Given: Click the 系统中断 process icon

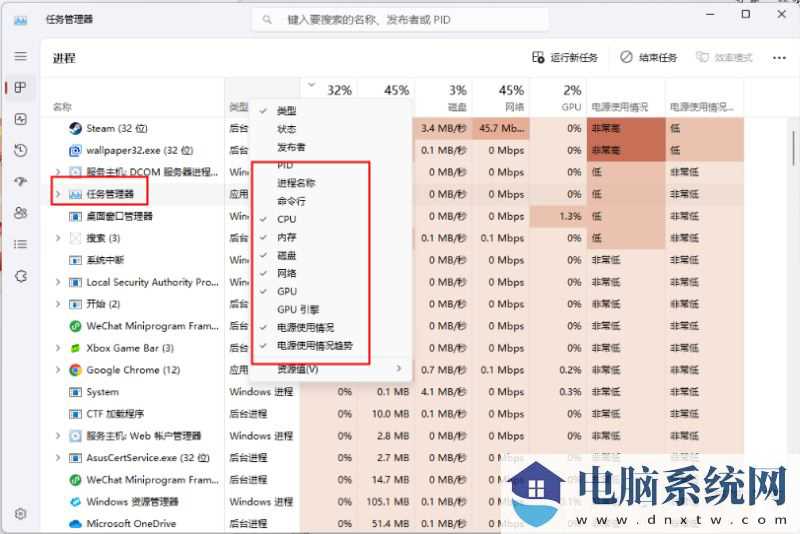Looking at the screenshot, I should coord(75,260).
